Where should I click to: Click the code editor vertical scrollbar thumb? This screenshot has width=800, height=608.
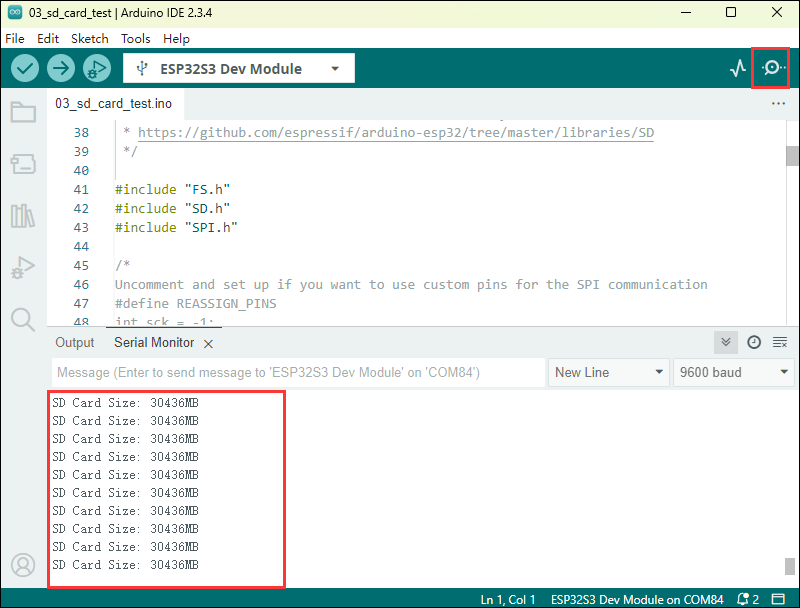point(792,156)
